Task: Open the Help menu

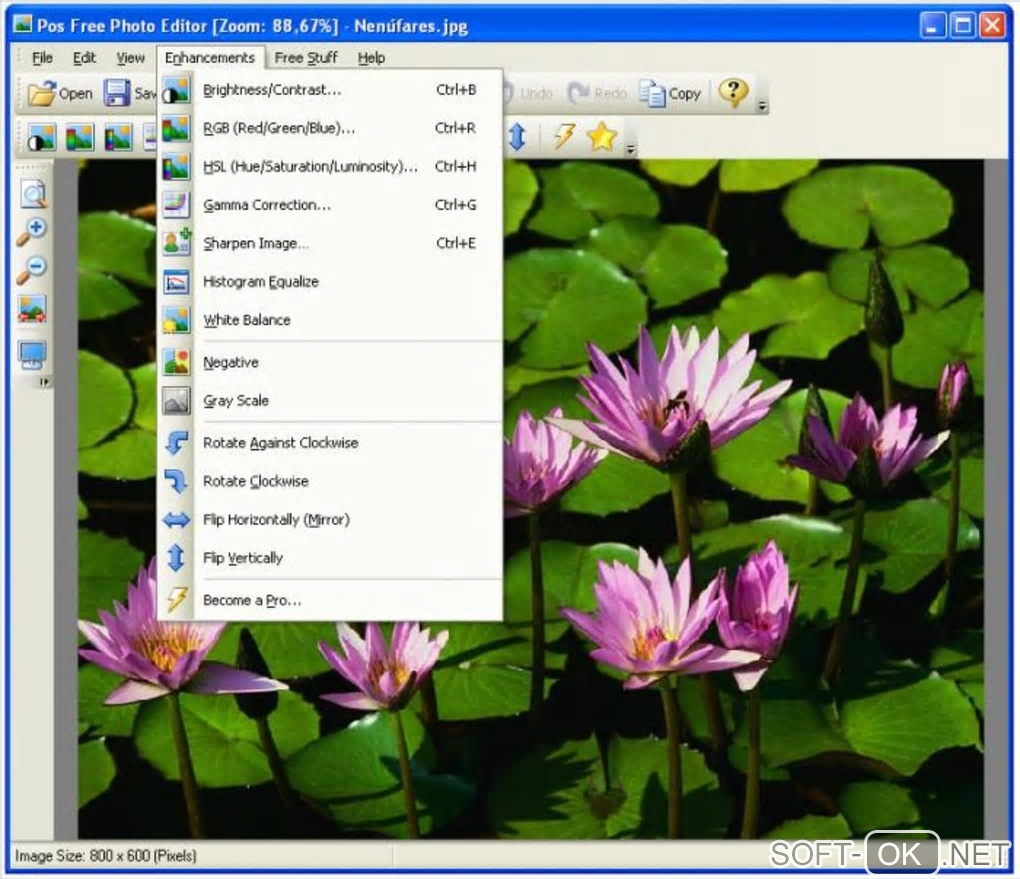Action: point(371,58)
